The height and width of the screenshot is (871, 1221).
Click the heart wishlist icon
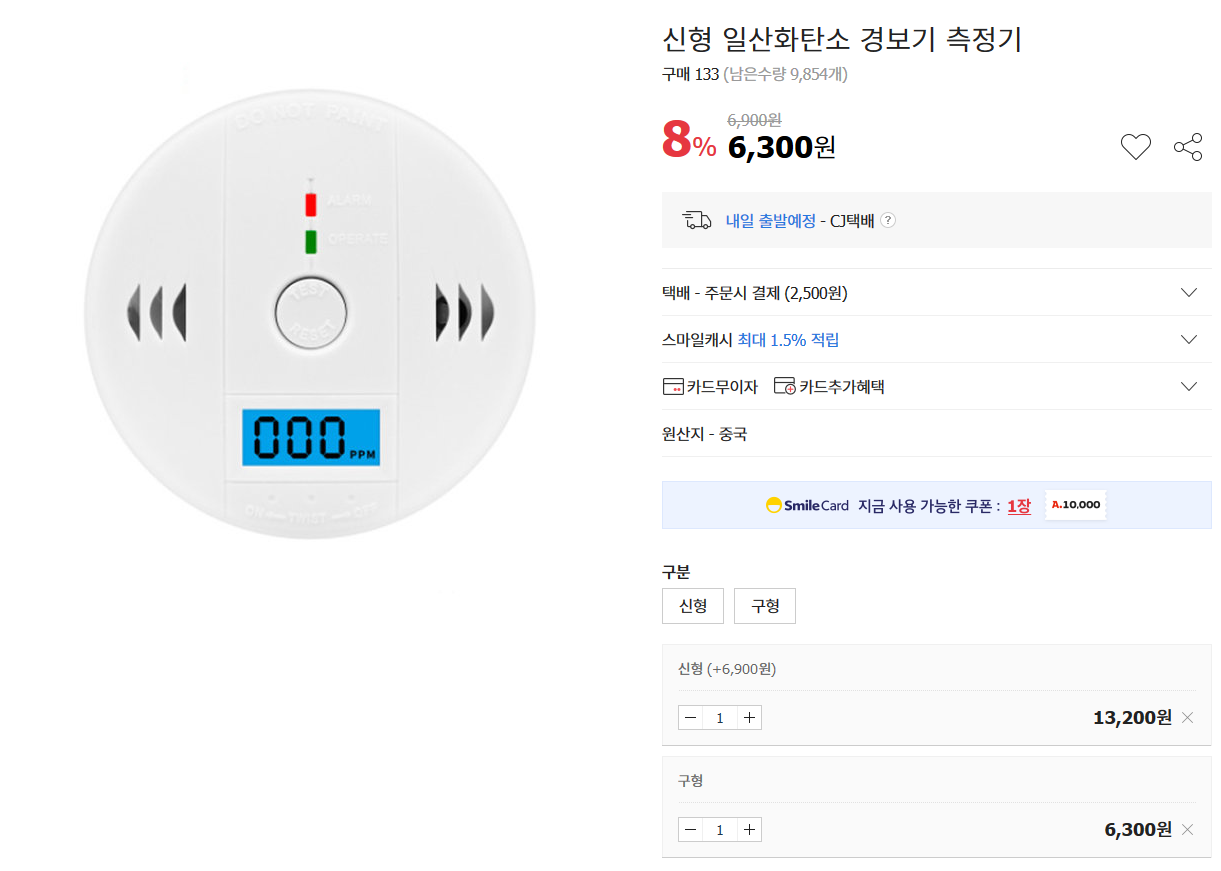click(x=1135, y=147)
